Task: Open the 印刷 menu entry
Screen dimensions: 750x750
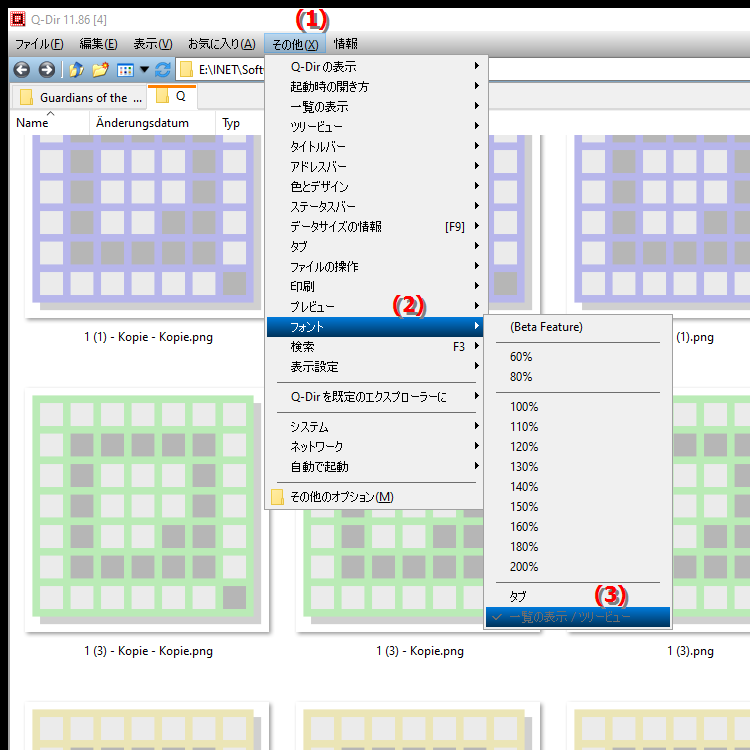Action: click(374, 287)
